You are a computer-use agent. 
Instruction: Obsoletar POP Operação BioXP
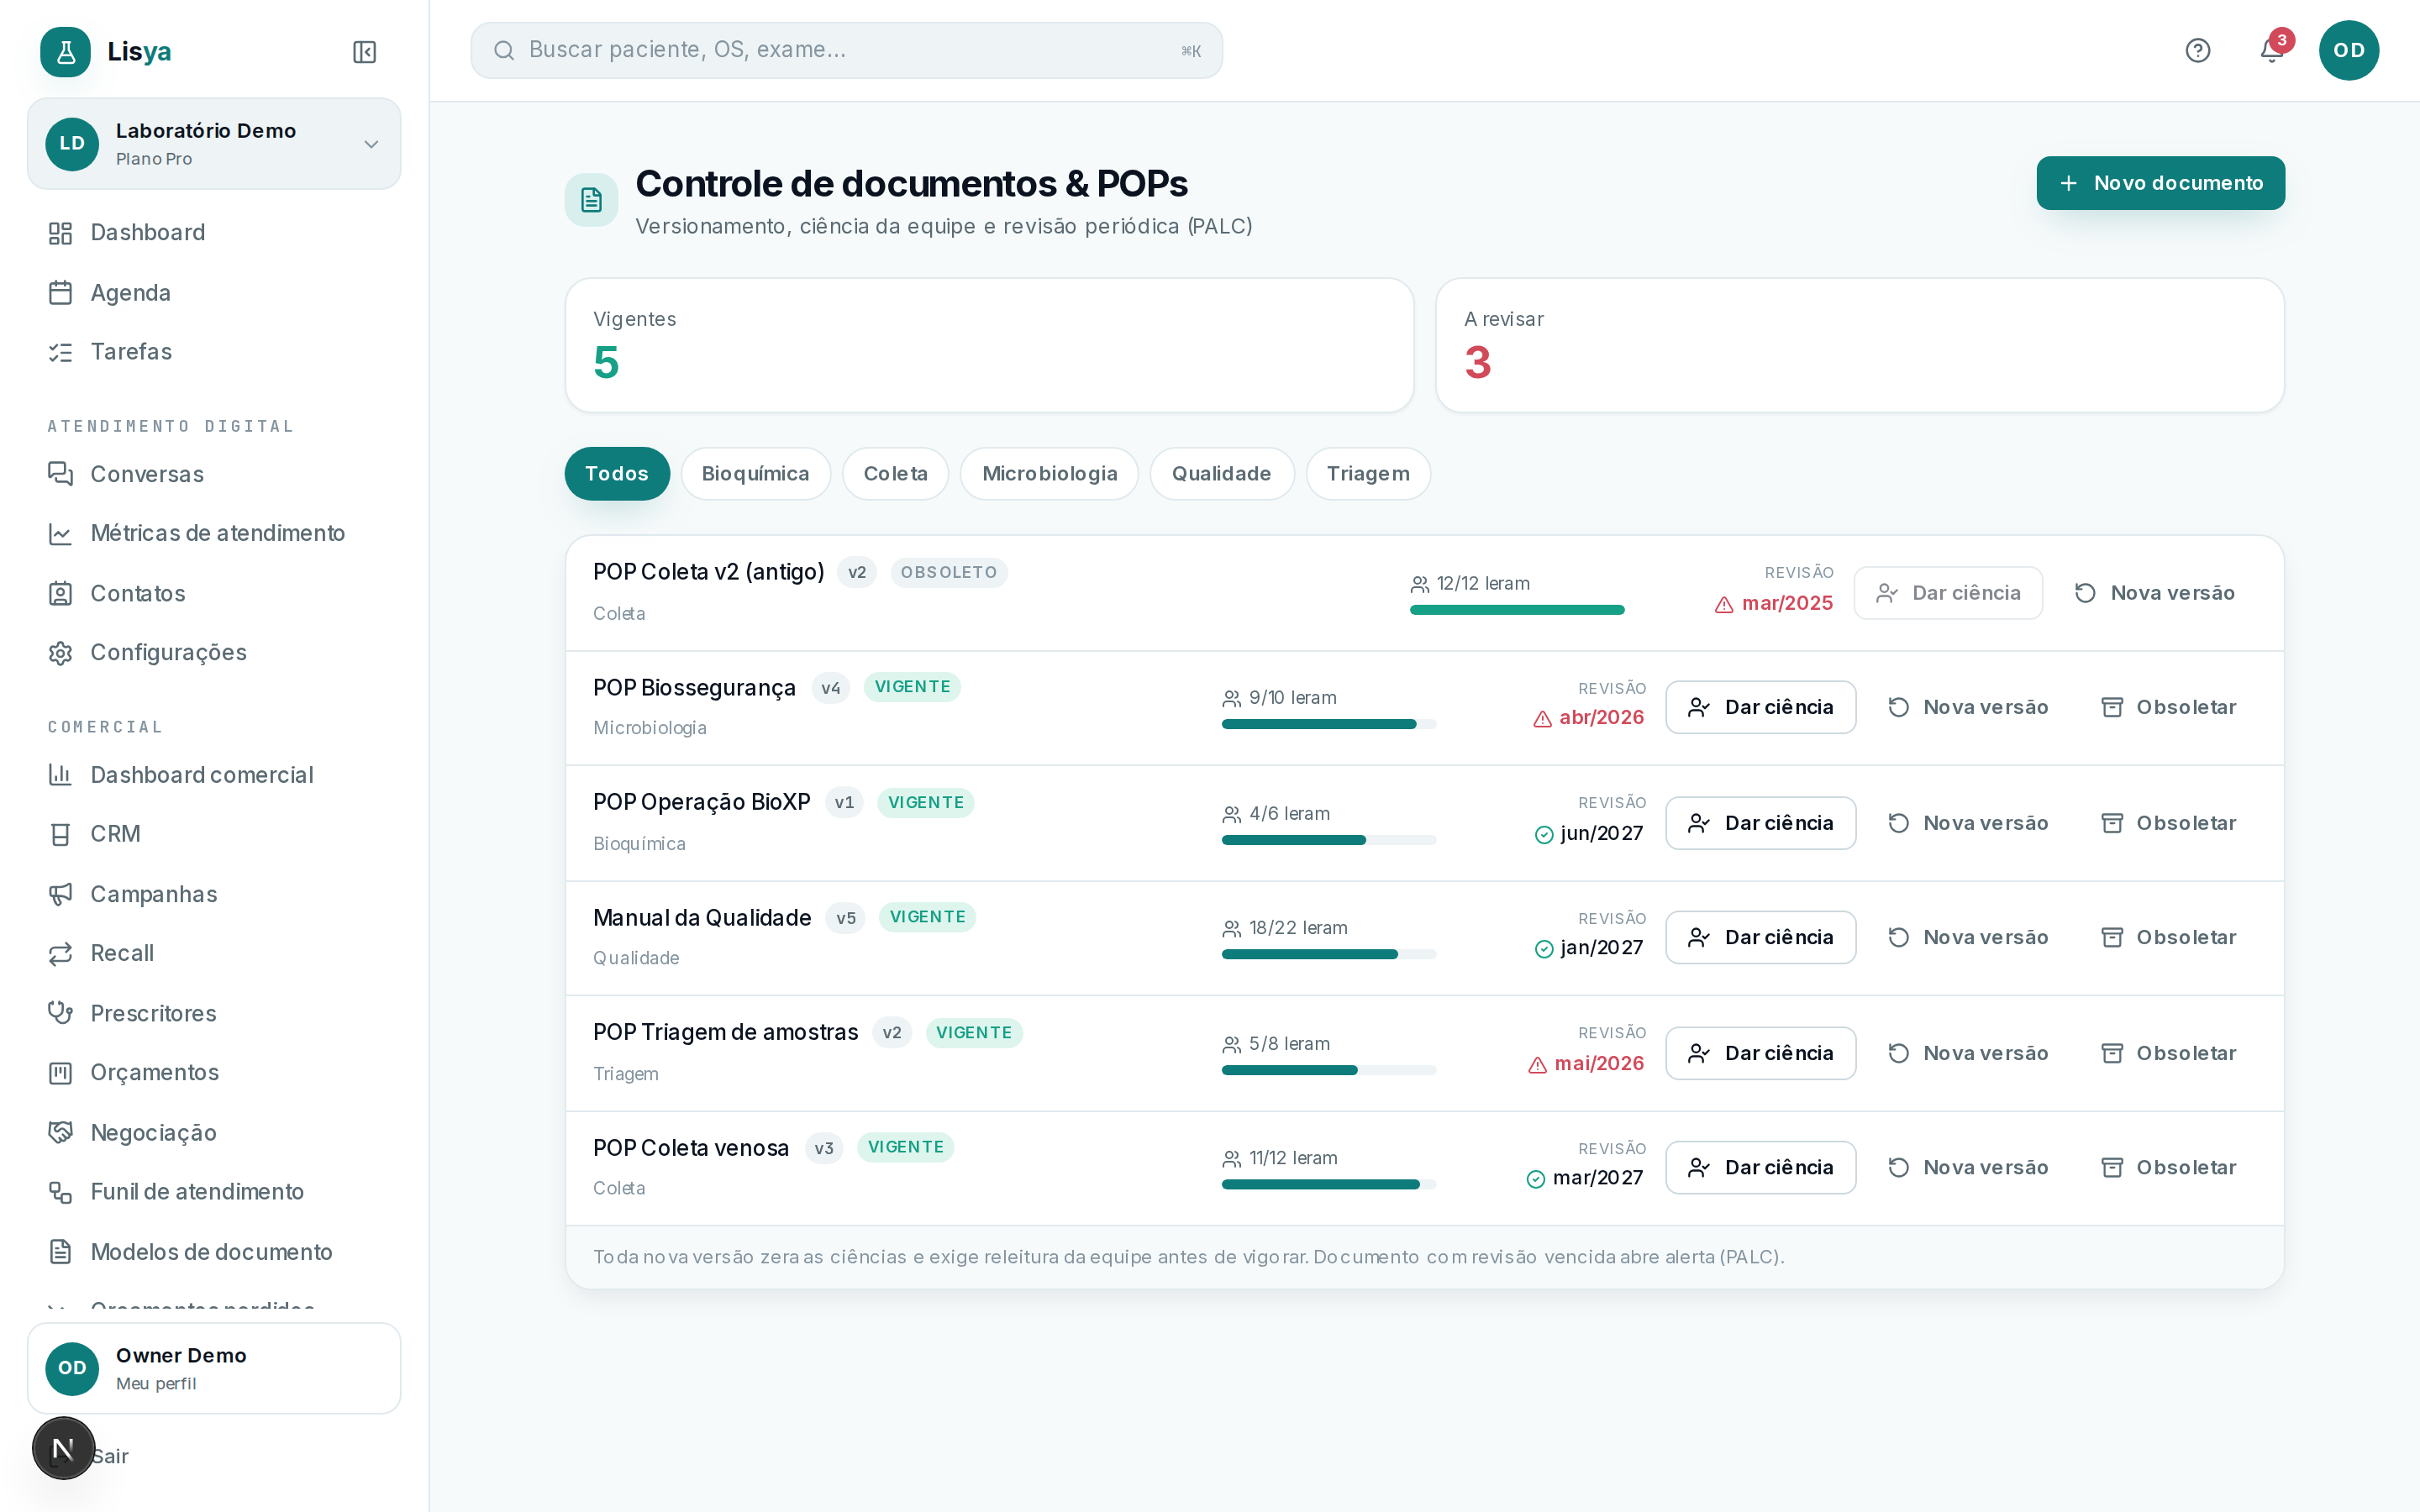click(x=2168, y=823)
